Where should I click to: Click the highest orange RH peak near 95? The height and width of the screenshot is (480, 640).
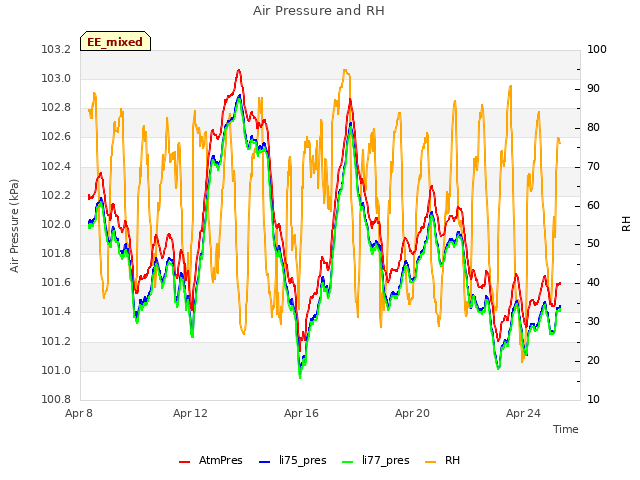click(345, 70)
